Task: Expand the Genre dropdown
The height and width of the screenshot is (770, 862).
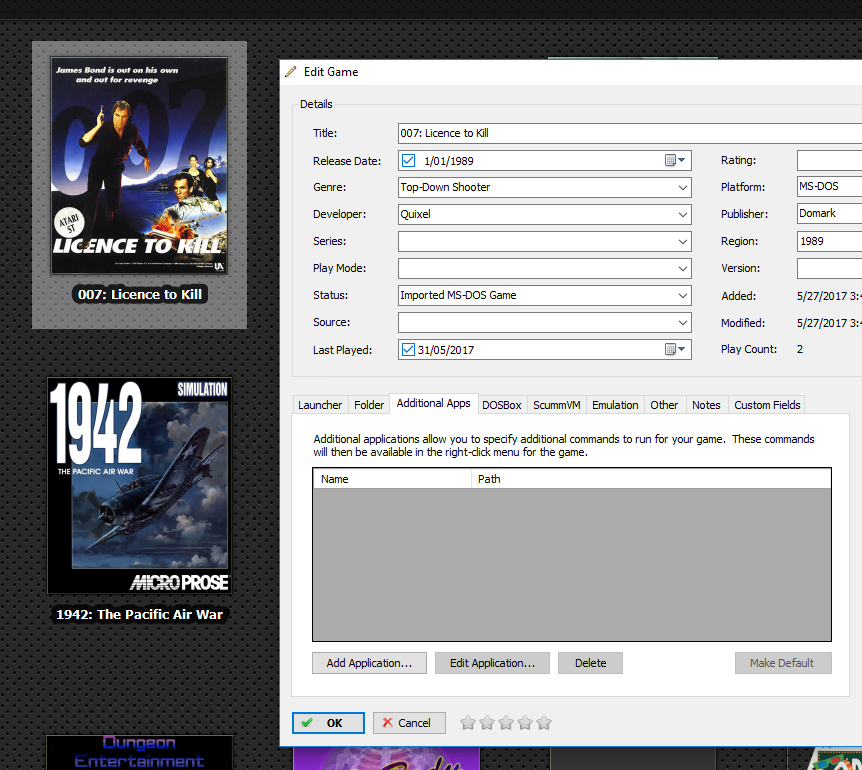Action: pos(682,187)
